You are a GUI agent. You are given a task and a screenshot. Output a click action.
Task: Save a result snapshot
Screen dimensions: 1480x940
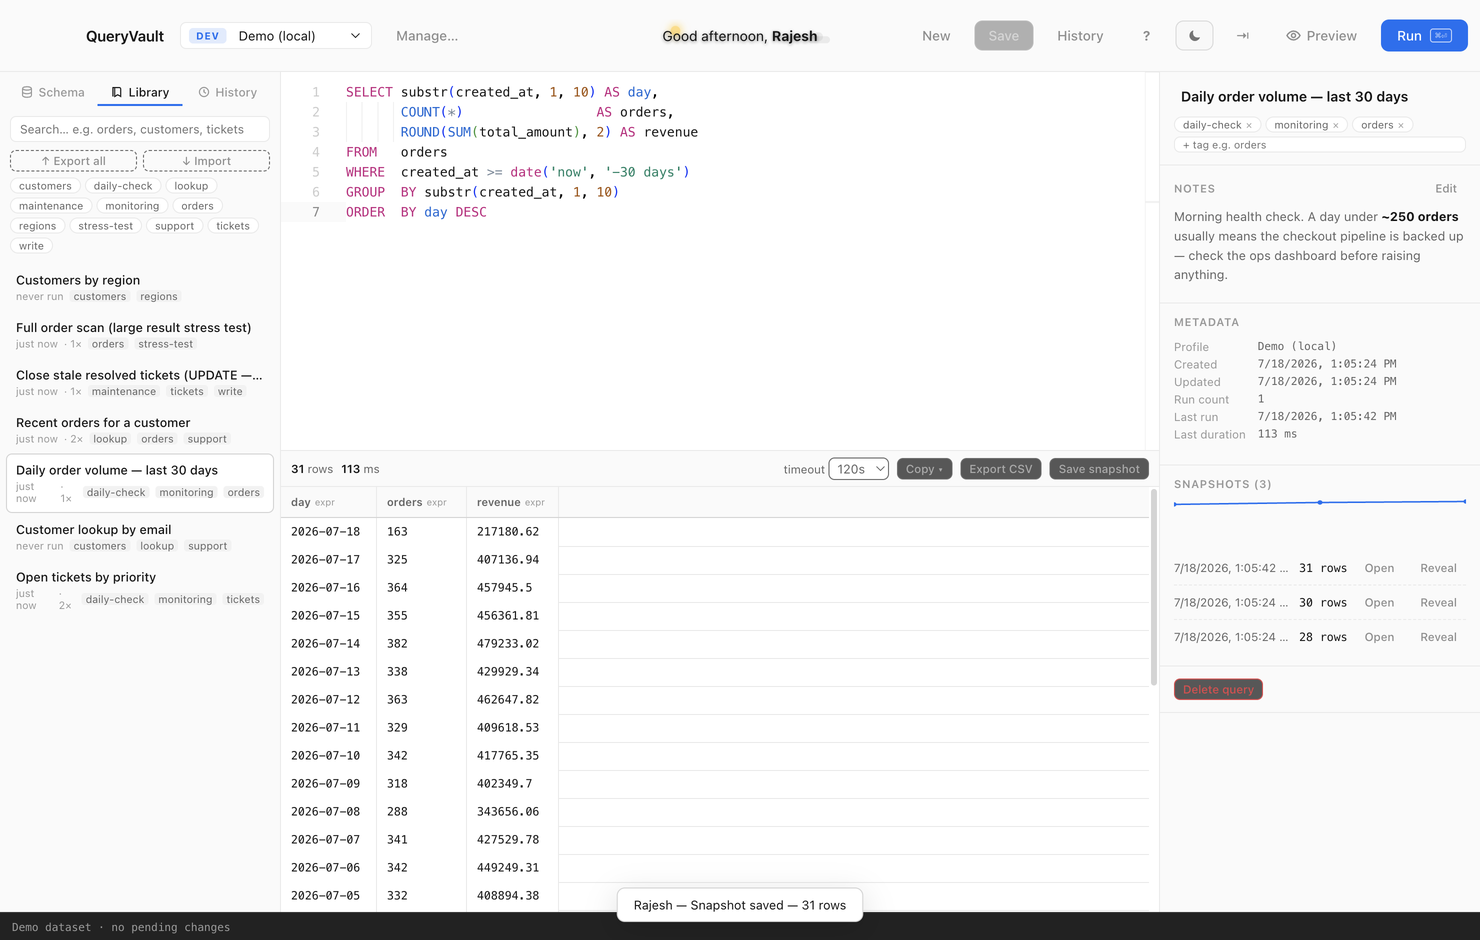1098,469
